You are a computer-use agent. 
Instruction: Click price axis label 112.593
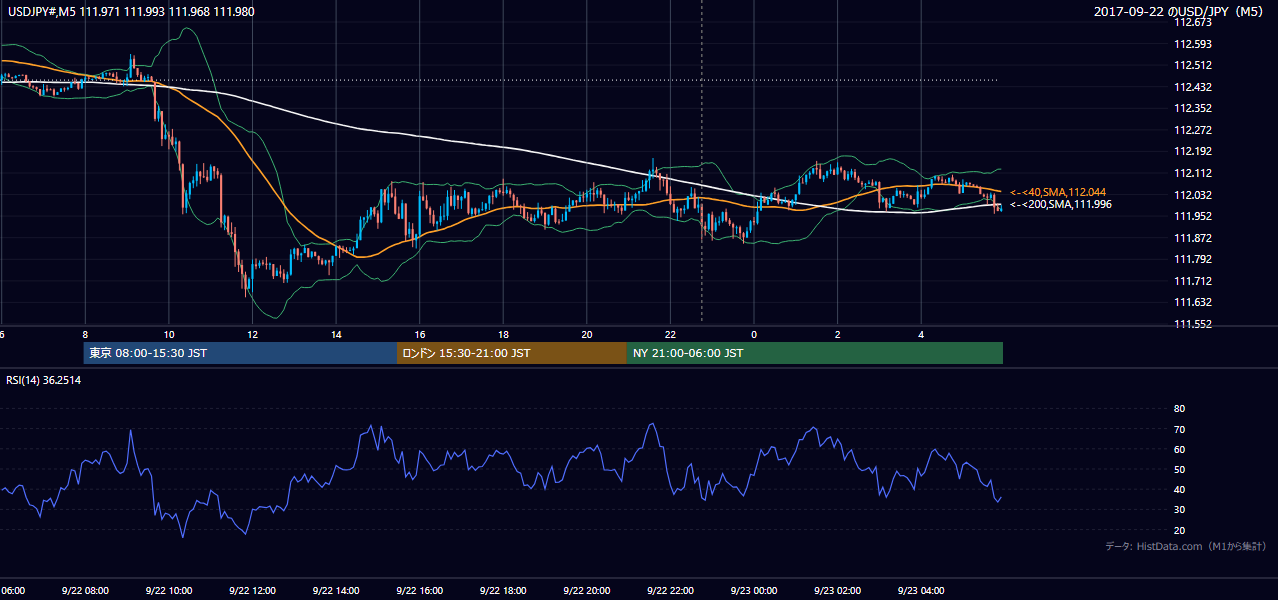coord(1193,44)
